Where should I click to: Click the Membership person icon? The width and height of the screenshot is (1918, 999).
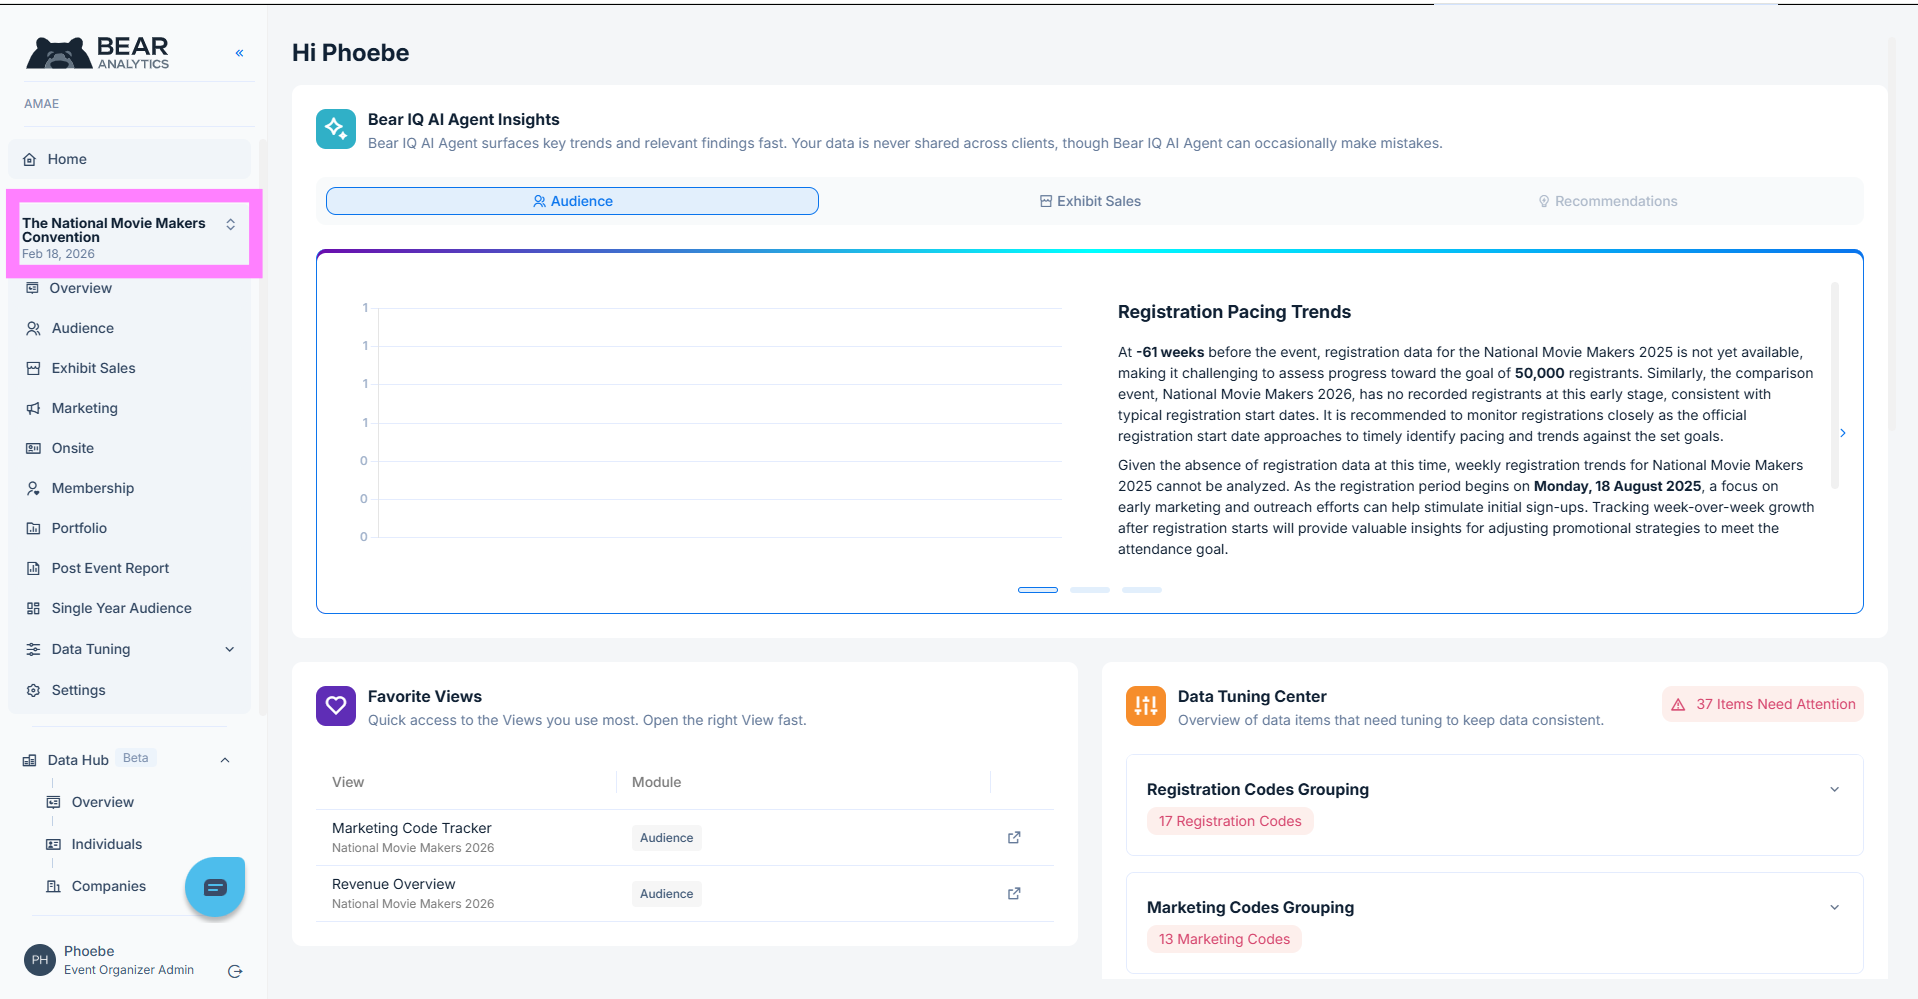click(x=33, y=488)
